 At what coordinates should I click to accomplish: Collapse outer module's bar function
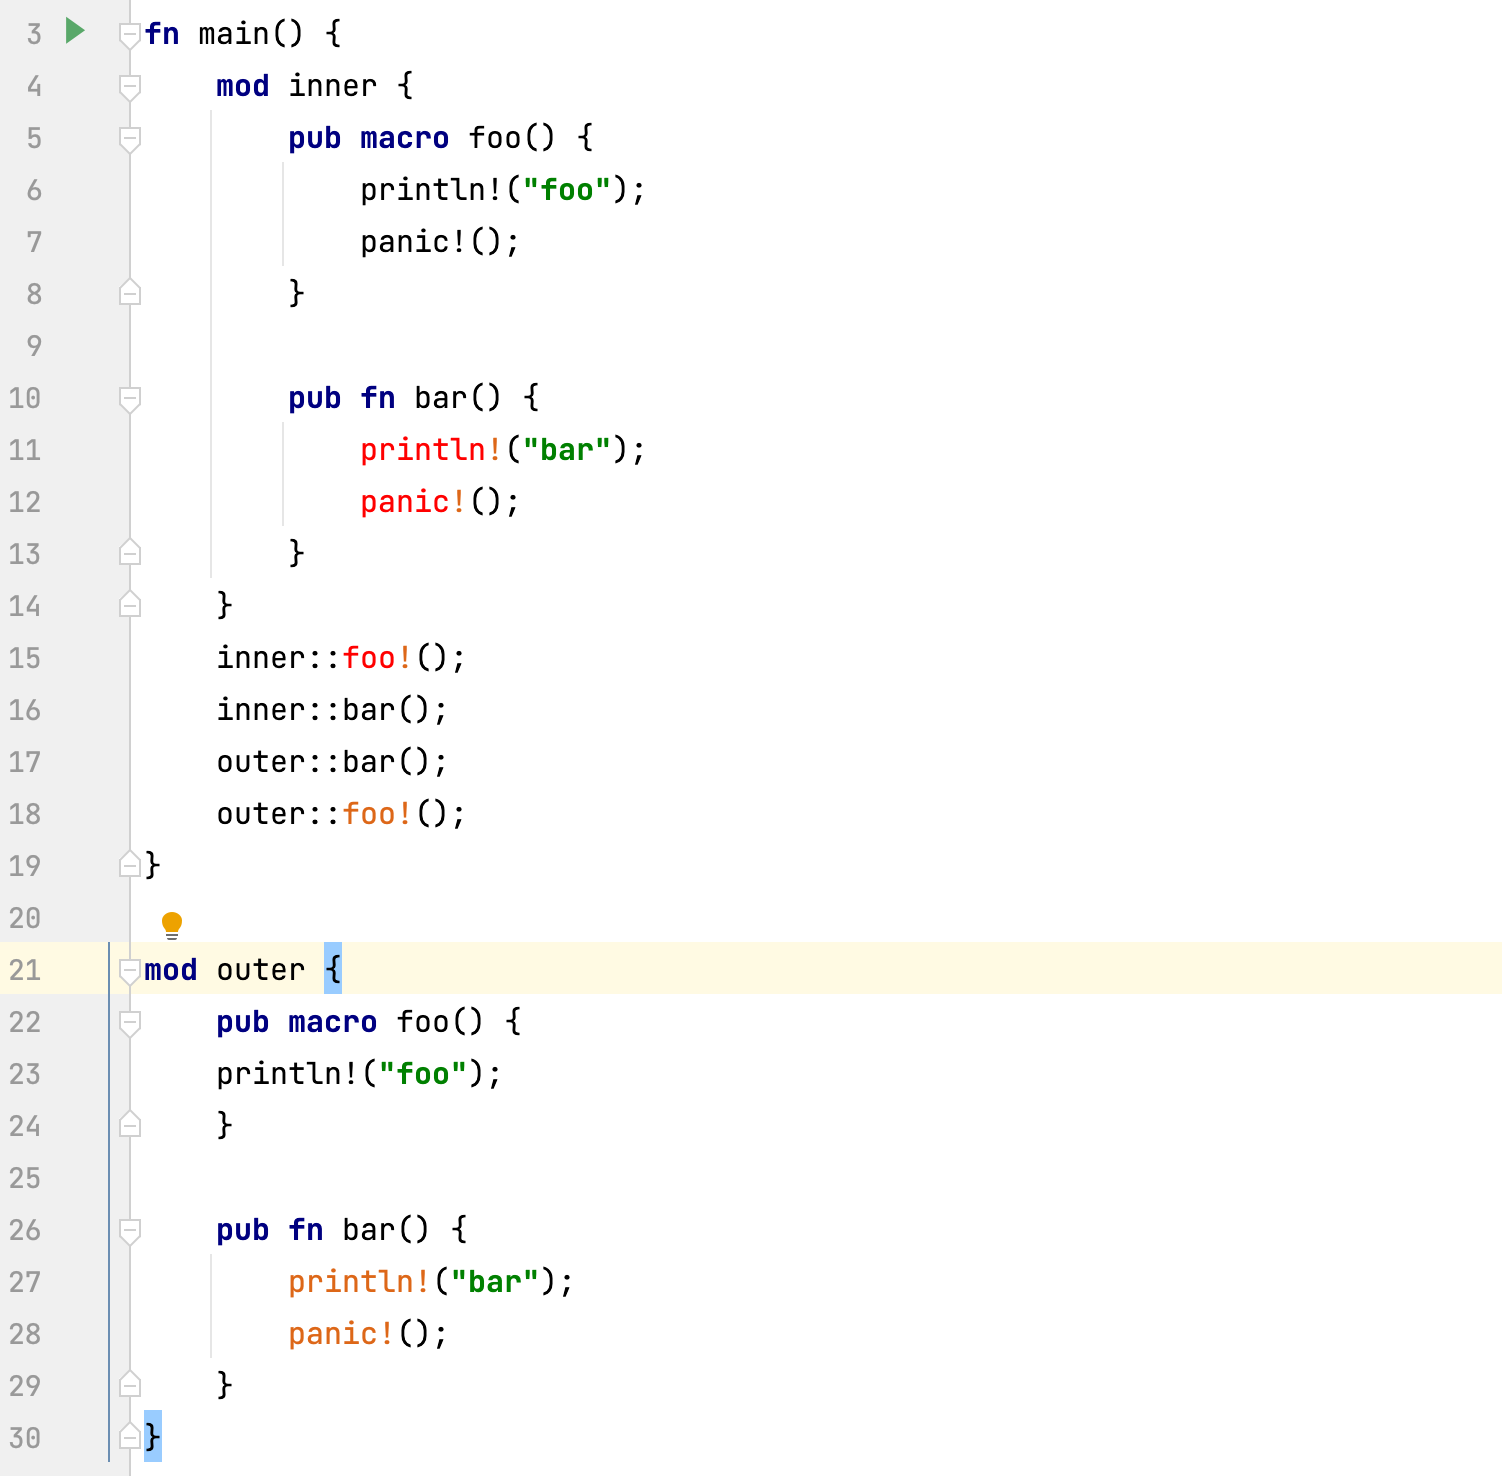(128, 1230)
